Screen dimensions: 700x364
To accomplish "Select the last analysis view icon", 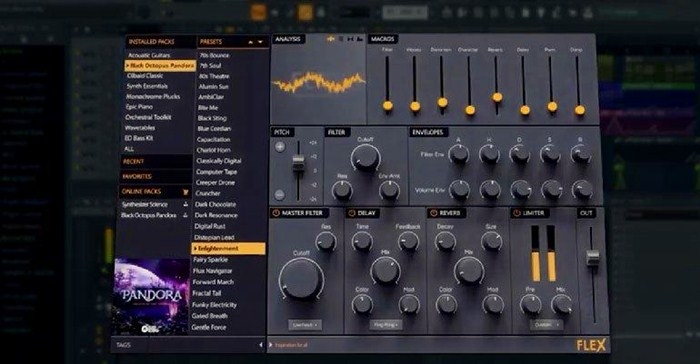I will (359, 39).
